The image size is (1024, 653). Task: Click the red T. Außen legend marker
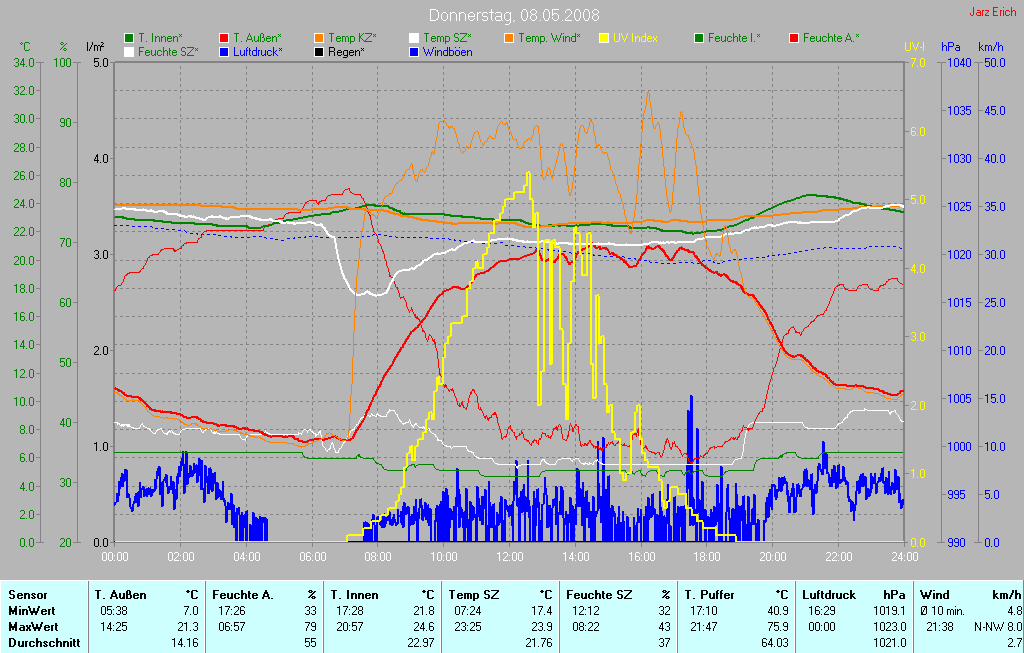pyautogui.click(x=224, y=38)
